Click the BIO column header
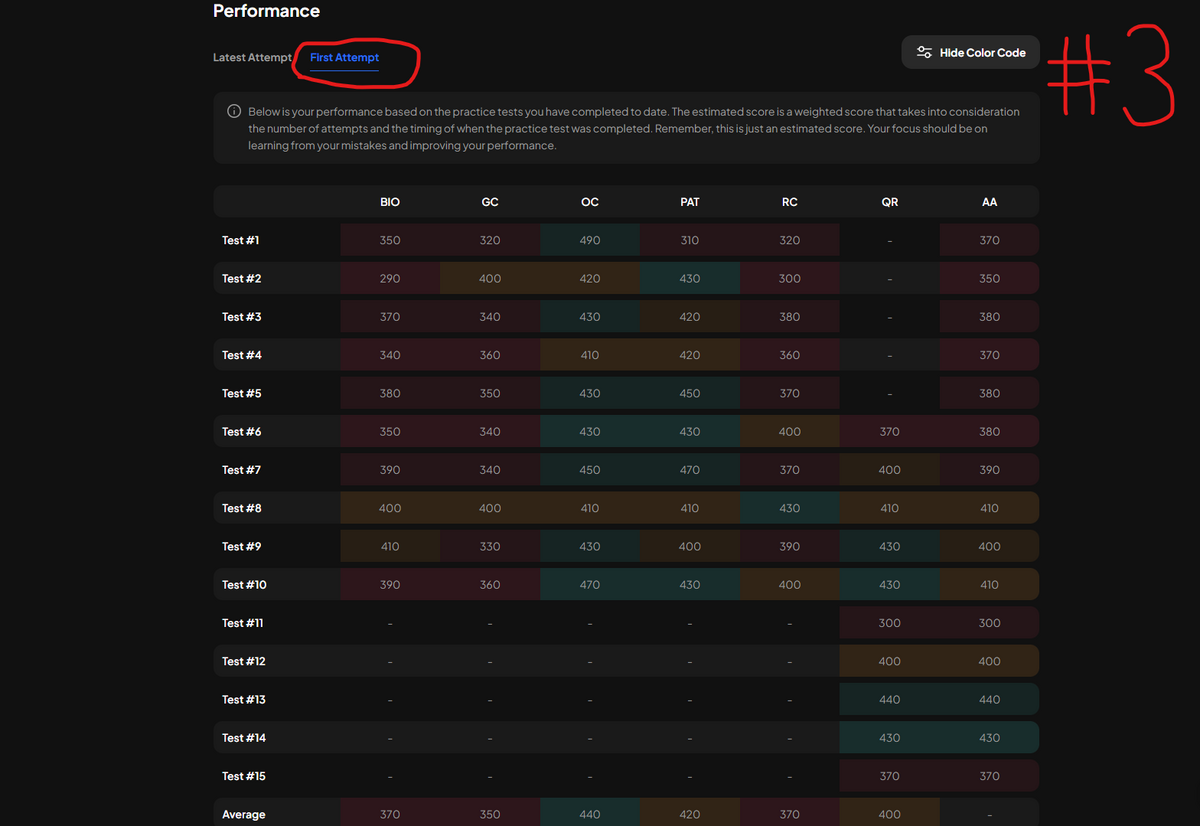 point(390,202)
